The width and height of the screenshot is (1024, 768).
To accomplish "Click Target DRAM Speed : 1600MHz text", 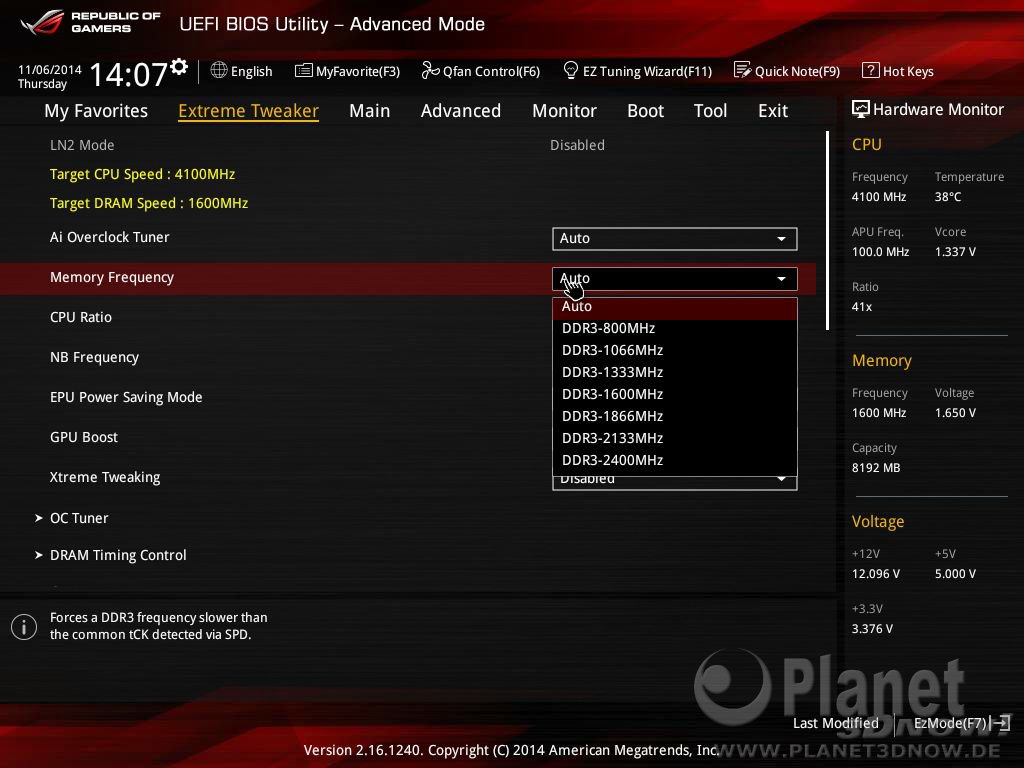I will [149, 204].
